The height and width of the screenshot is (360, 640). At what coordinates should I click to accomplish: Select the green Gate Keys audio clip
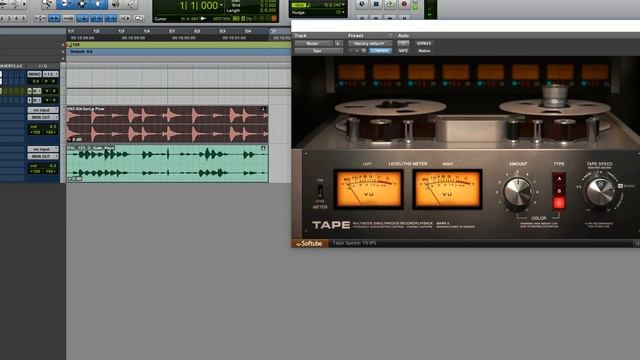(x=167, y=163)
